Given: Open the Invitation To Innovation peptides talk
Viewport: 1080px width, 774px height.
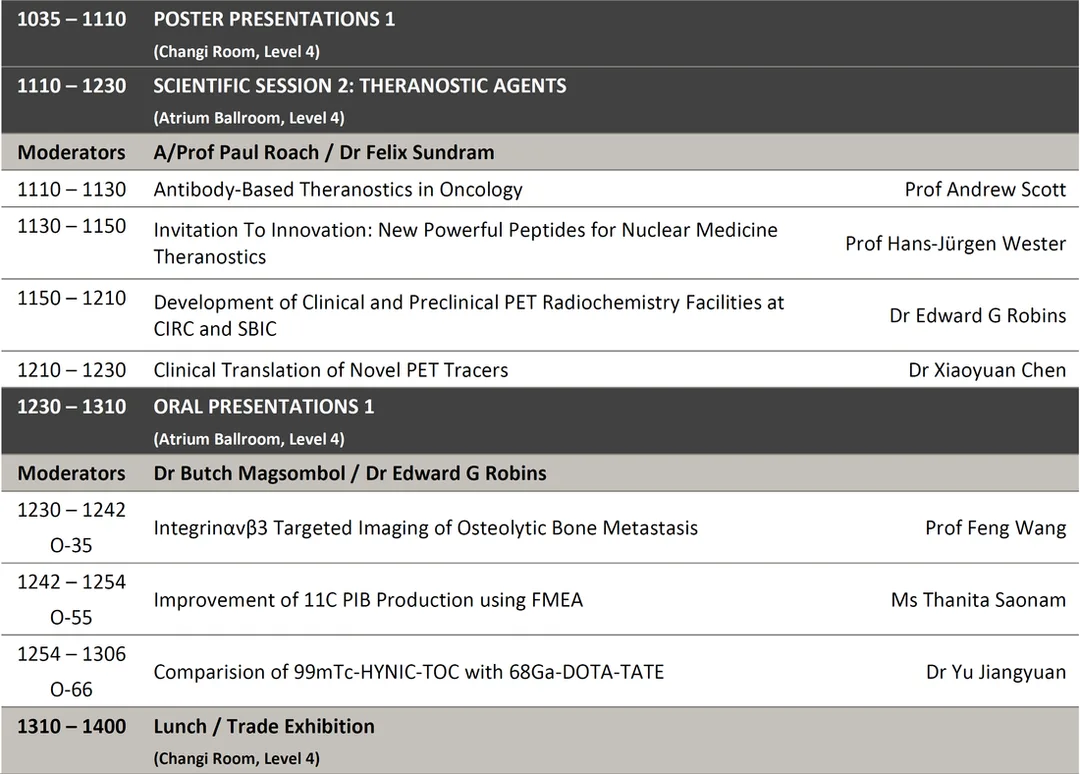Looking at the screenshot, I should pyautogui.click(x=466, y=243).
